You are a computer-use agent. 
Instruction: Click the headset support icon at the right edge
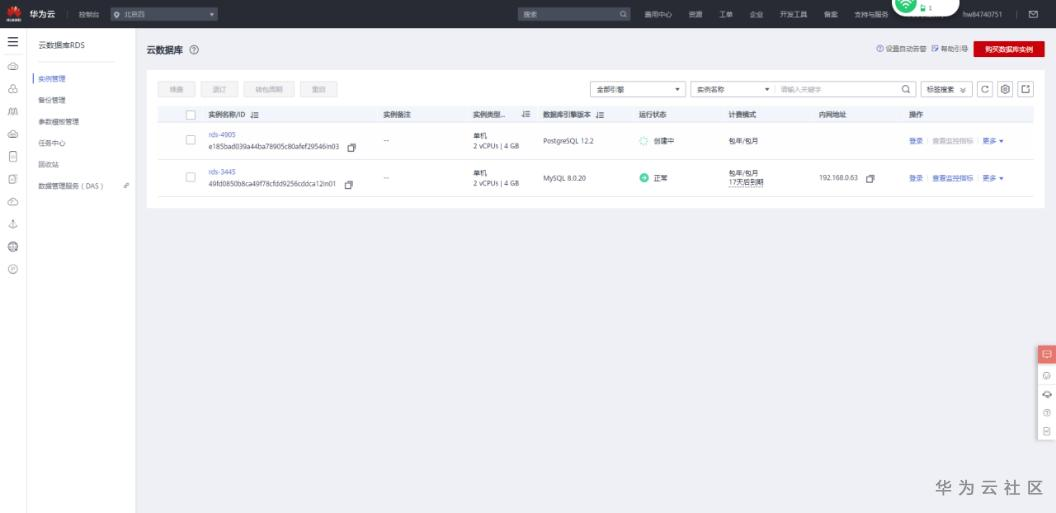pos(1047,395)
